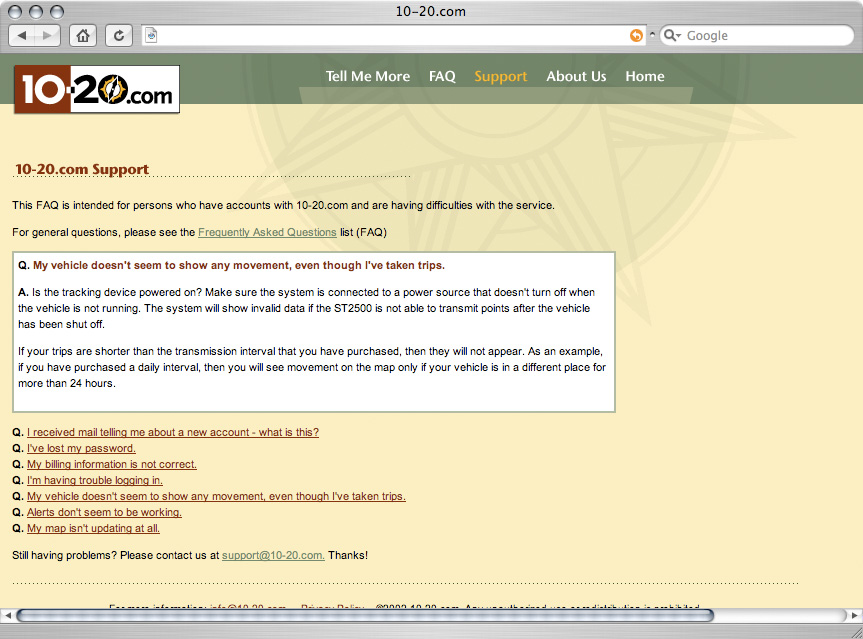Screen dimensions: 863x639
Task: Click the orange SnapBack arrow icon
Action: click(x=636, y=35)
